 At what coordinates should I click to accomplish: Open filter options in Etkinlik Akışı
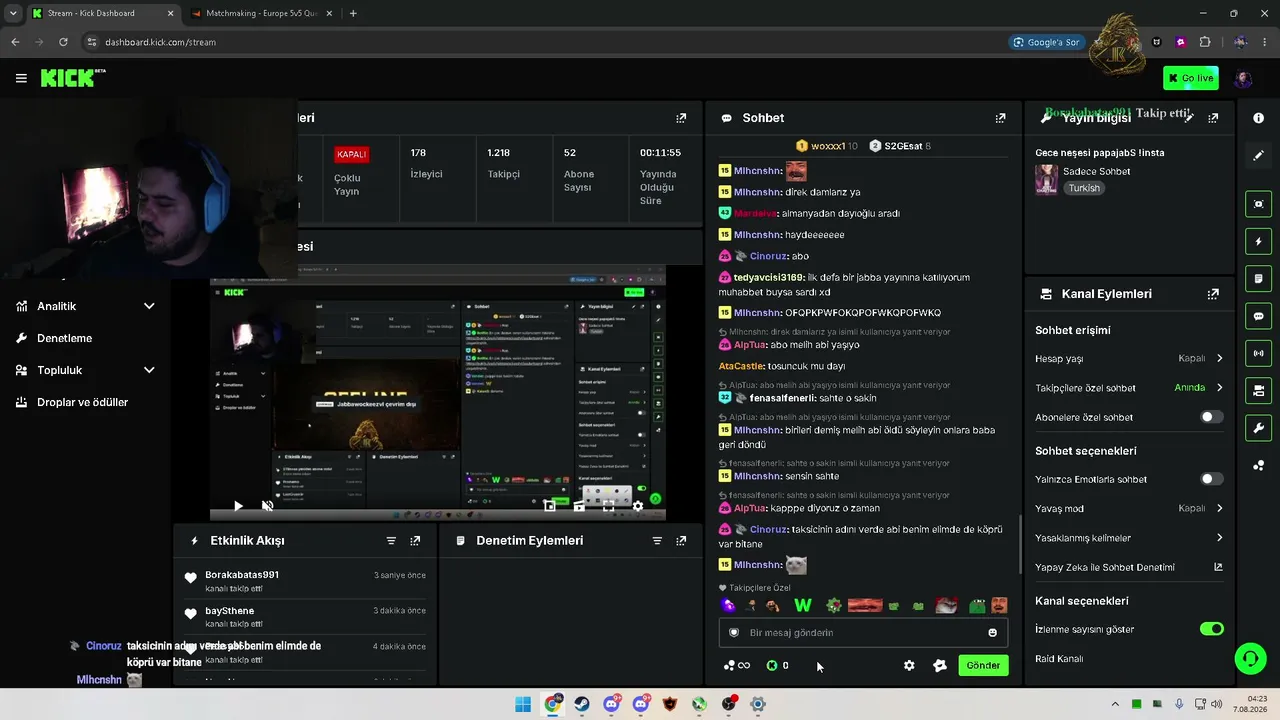[x=391, y=541]
